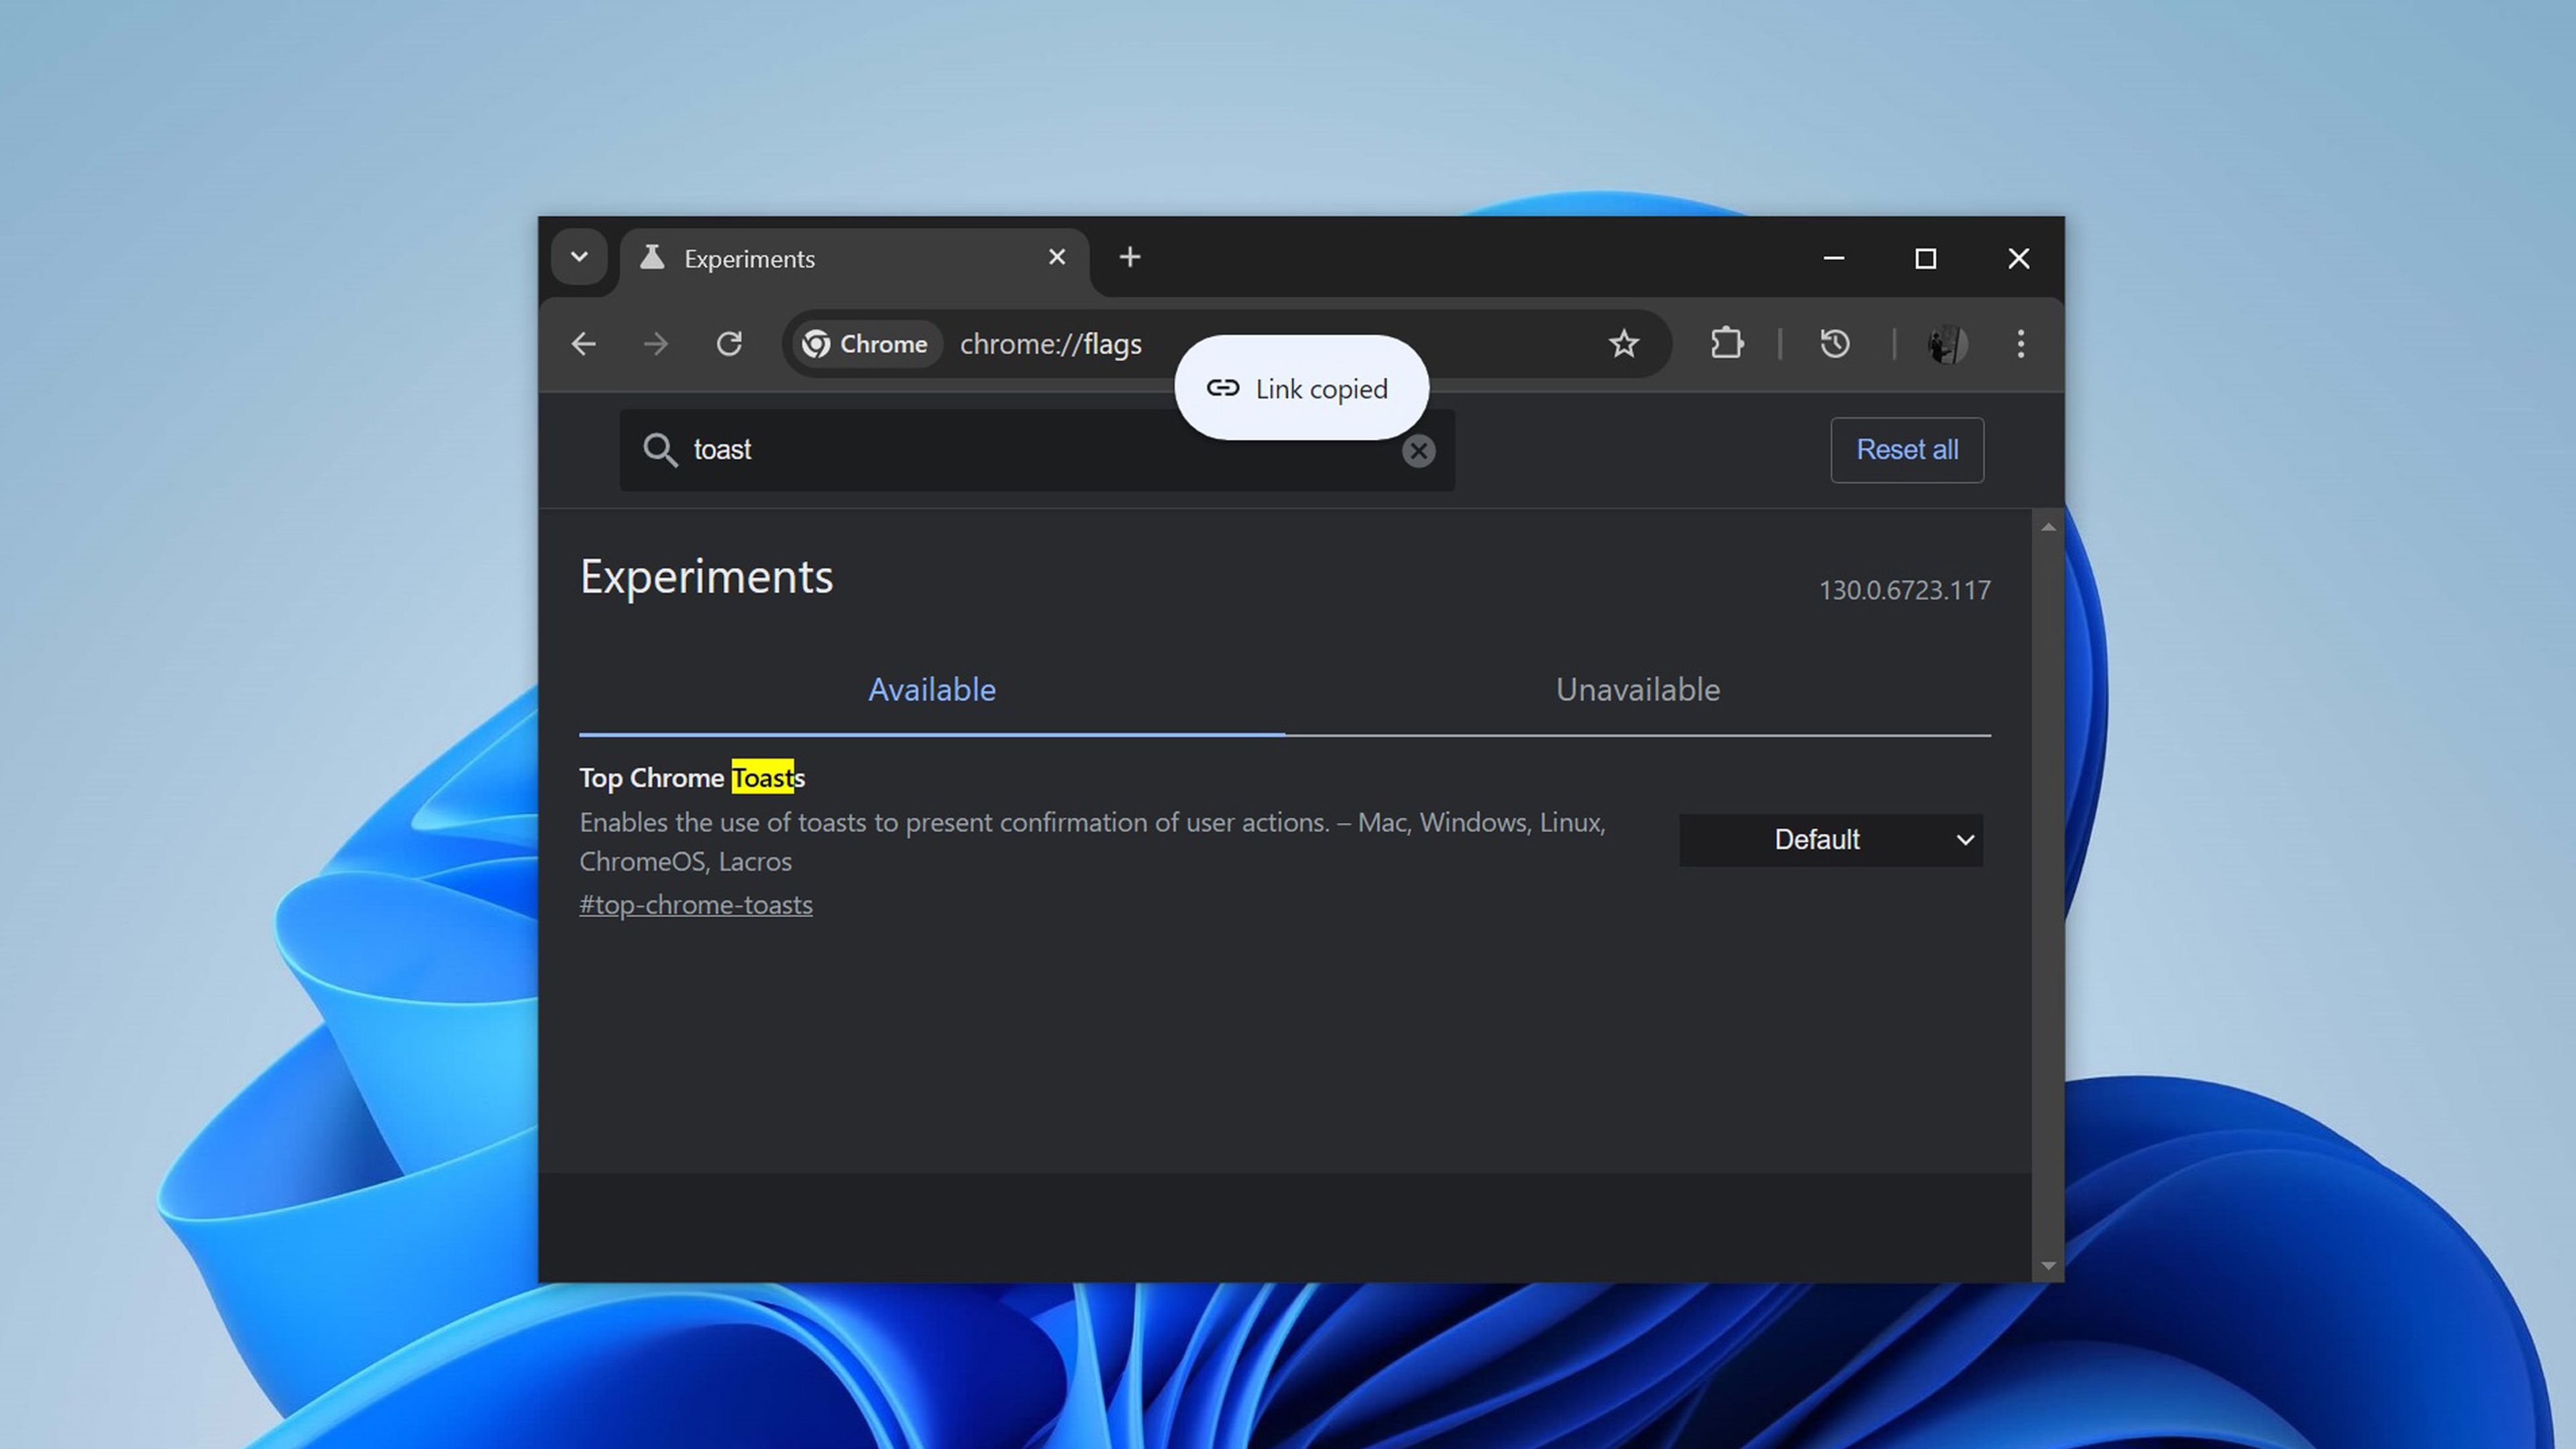Switch to the Available tab
This screenshot has width=2576, height=1449.
click(x=932, y=690)
